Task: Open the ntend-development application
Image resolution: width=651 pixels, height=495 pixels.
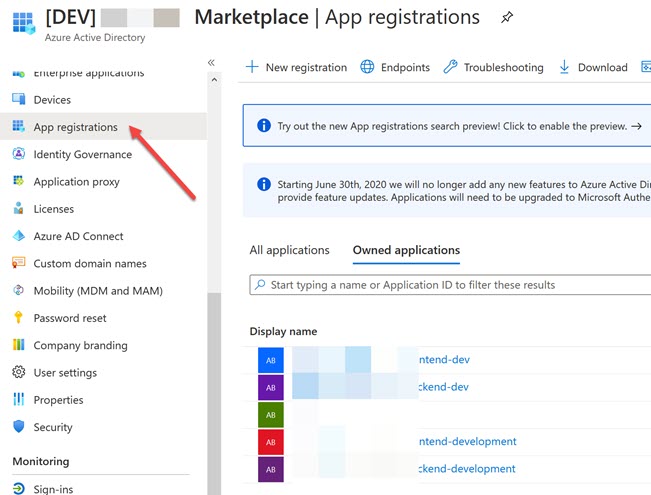Action: click(467, 441)
